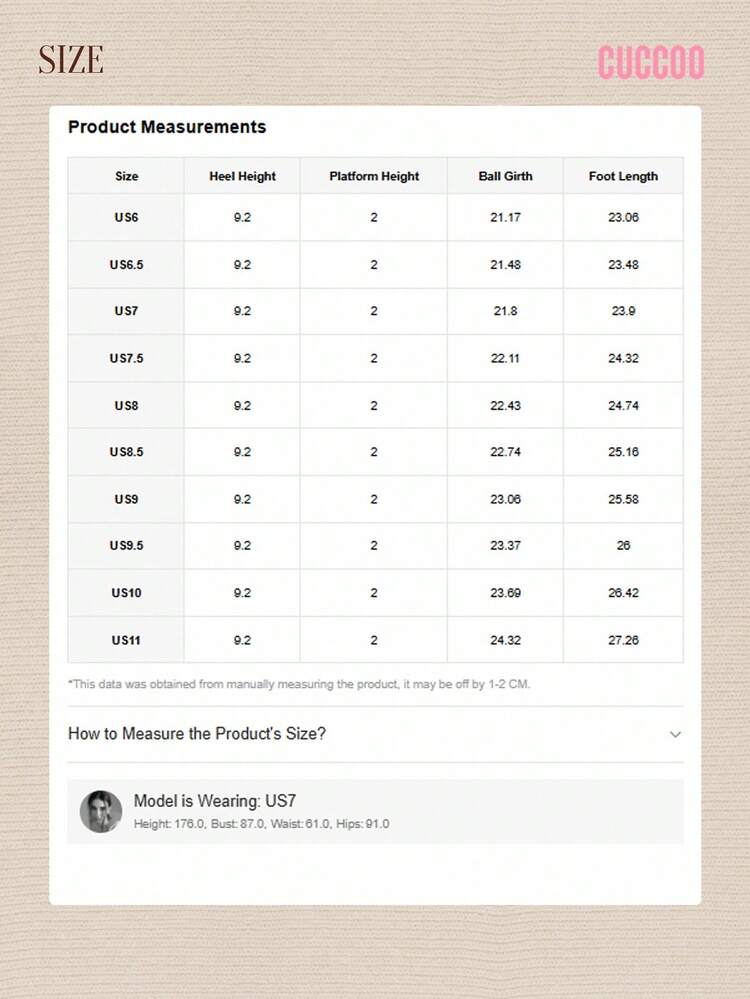Image resolution: width=750 pixels, height=999 pixels.
Task: Click the model's avatar thumbnail
Action: pyautogui.click(x=101, y=811)
